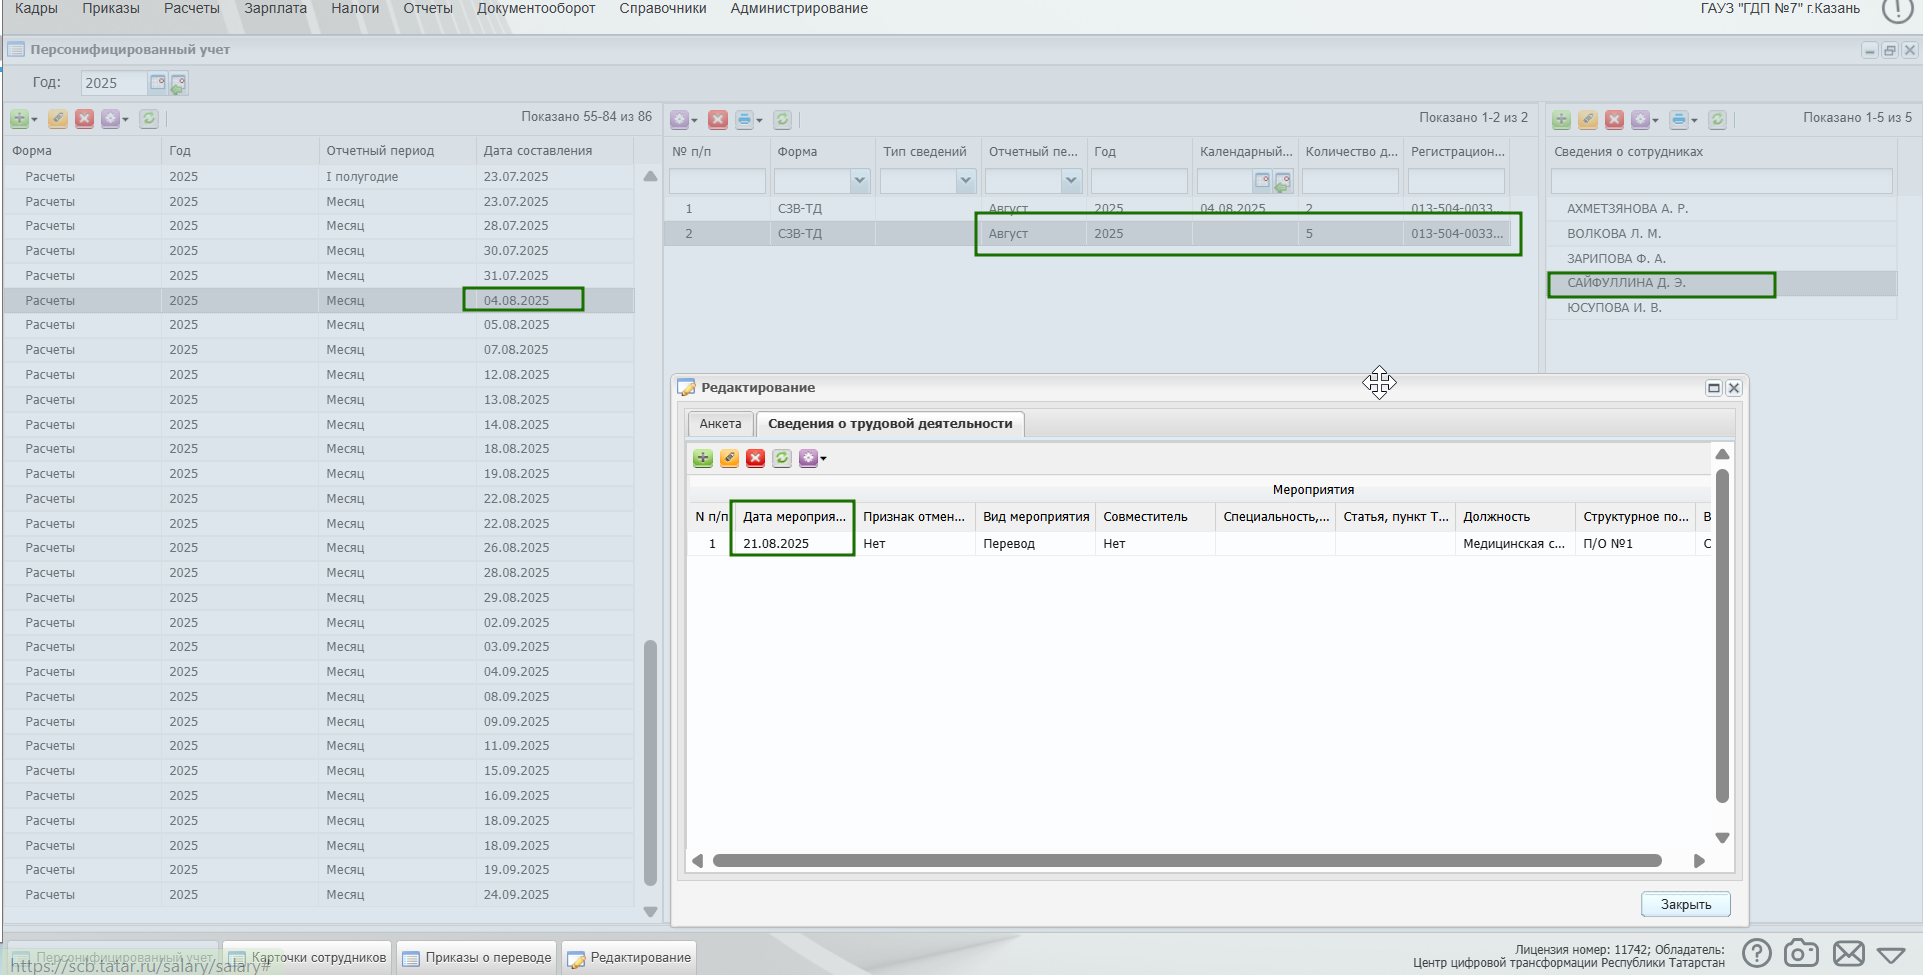The width and height of the screenshot is (1923, 975).
Task: Edit record with orange pencil in Редактирование dialog
Action: pos(729,458)
